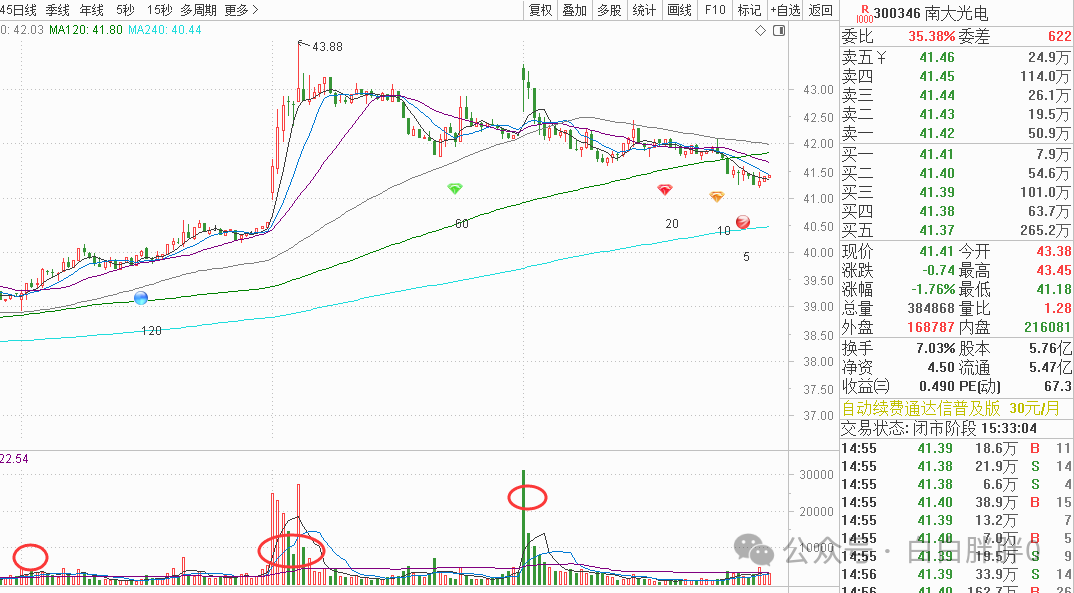Switch to 季线 period tab
Screen dimensions: 1074x593
(58, 10)
